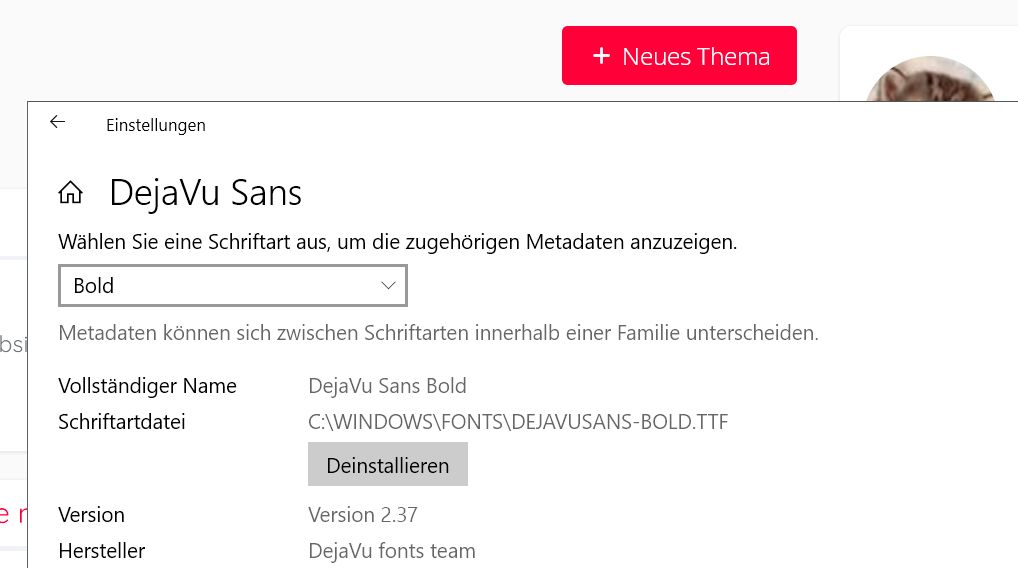
Task: Click the DejaVu fonts team value
Action: point(392,551)
